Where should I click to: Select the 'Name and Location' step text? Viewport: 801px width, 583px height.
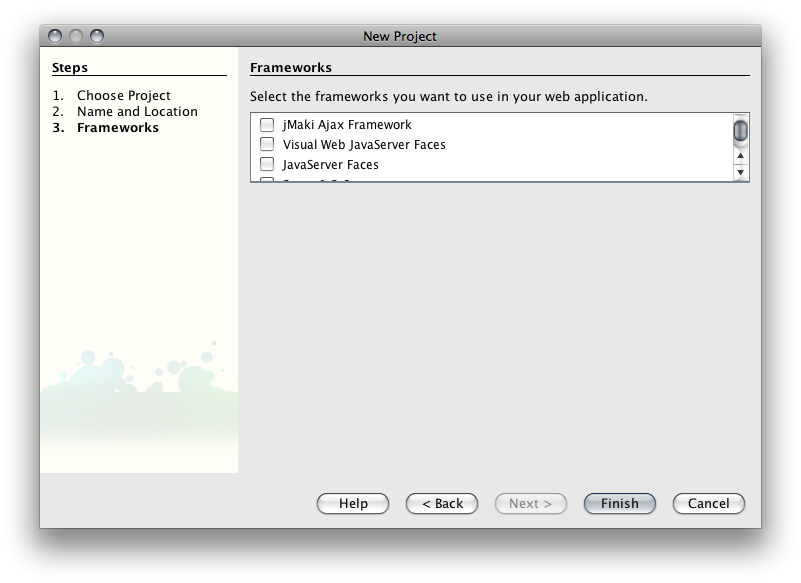[137, 111]
